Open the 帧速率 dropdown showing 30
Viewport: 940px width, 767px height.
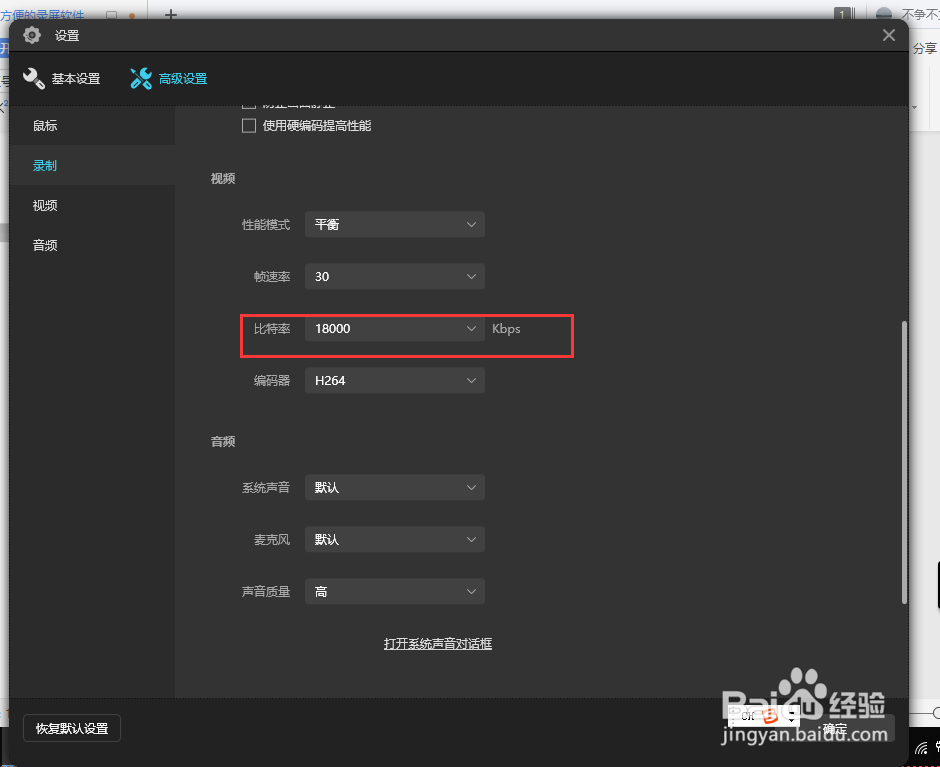[x=394, y=276]
